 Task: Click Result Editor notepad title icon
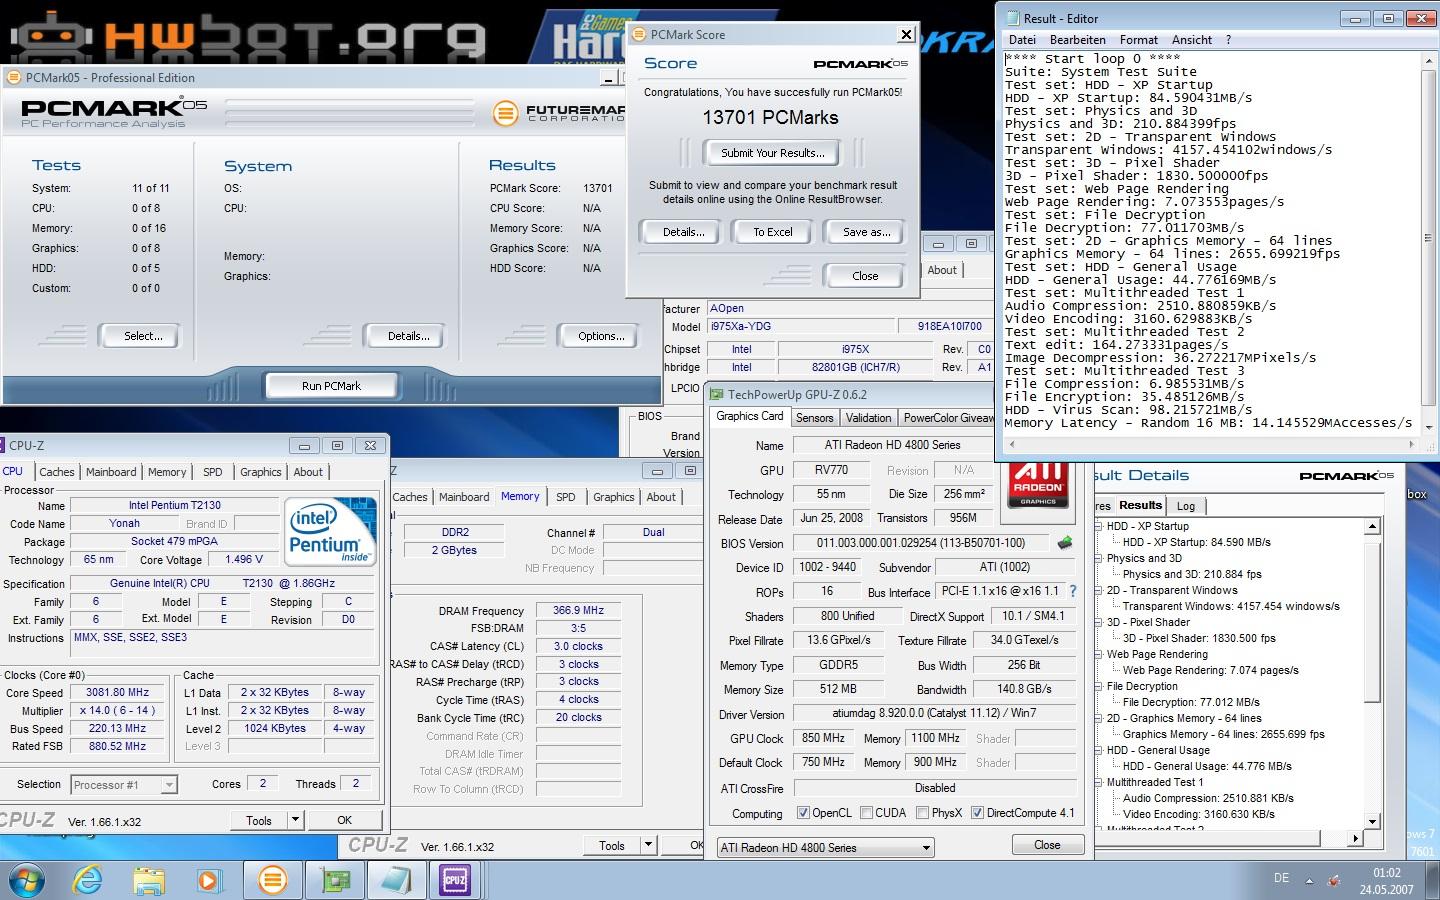[x=1011, y=18]
